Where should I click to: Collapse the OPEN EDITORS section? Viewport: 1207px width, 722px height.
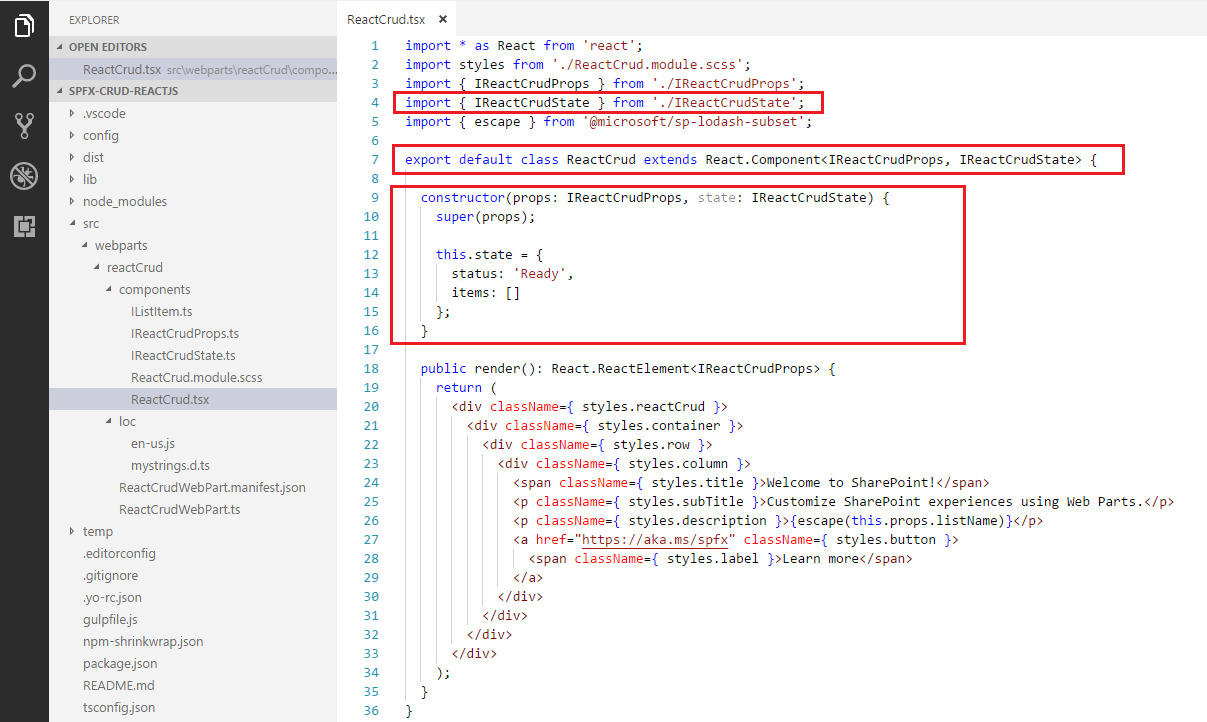pos(107,47)
